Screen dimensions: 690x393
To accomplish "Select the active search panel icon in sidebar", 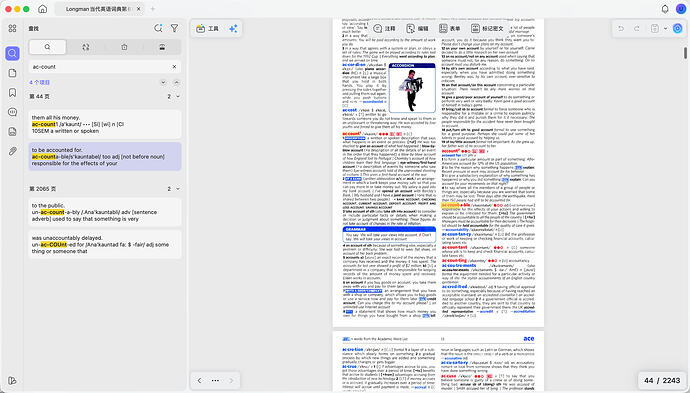I will (x=12, y=54).
